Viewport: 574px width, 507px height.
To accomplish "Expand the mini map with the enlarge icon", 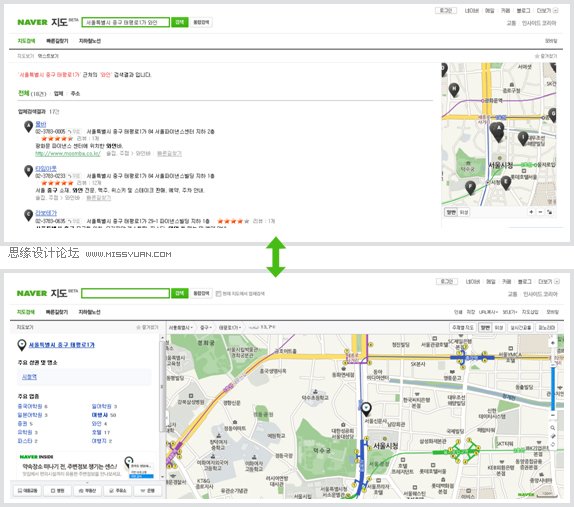I will 549,212.
